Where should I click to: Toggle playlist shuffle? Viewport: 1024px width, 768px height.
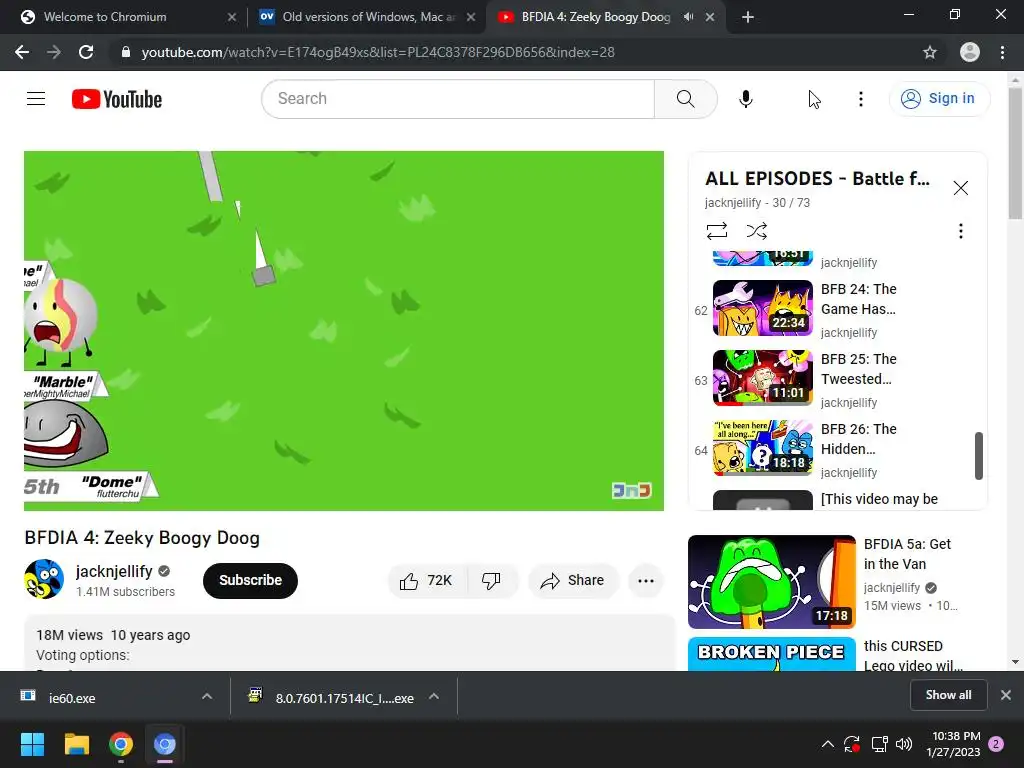point(756,231)
